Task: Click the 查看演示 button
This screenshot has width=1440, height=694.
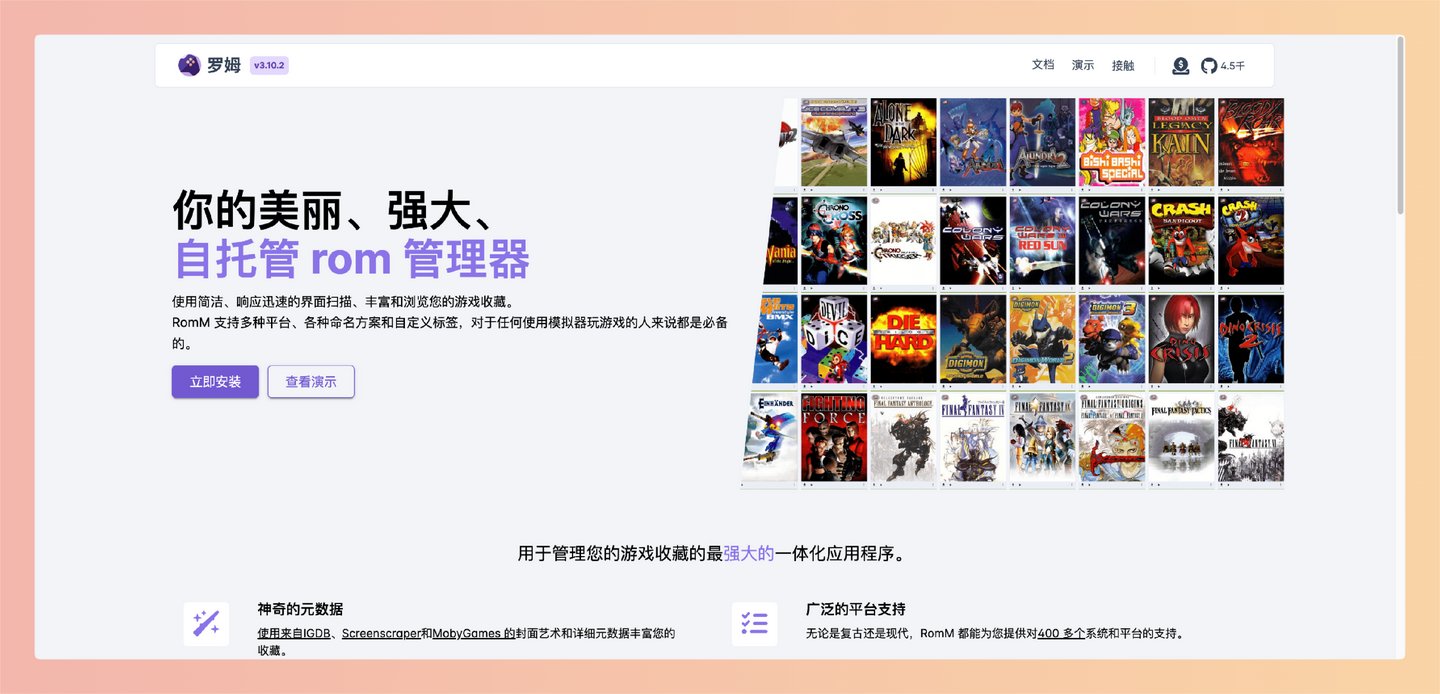Action: tap(310, 381)
